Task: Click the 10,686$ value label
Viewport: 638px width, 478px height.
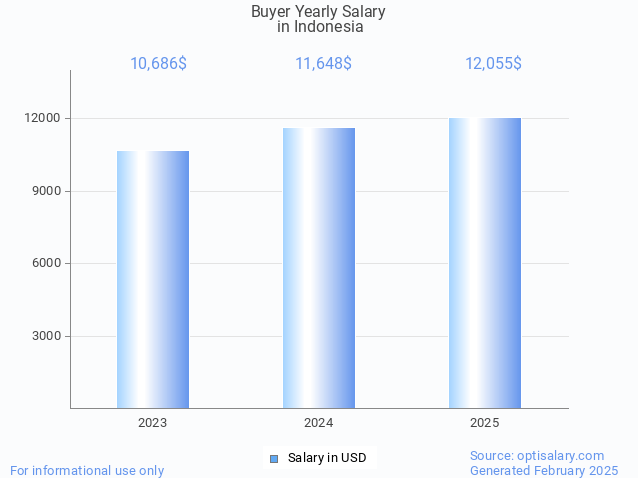Action: (x=158, y=63)
